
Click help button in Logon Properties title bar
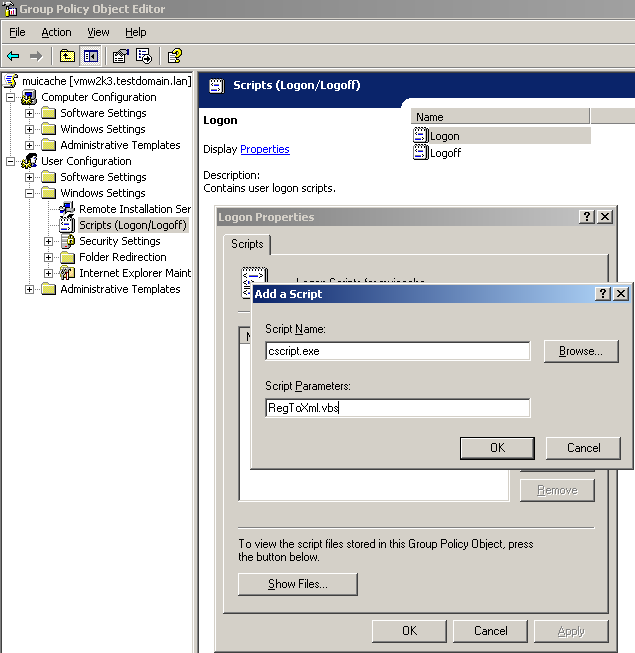coord(587,217)
